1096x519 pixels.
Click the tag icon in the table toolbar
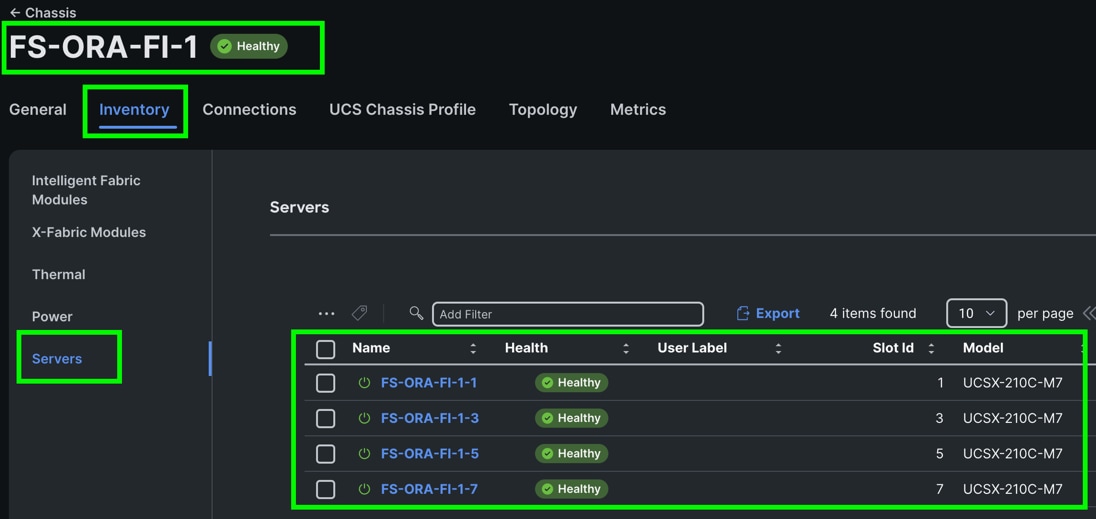click(360, 313)
